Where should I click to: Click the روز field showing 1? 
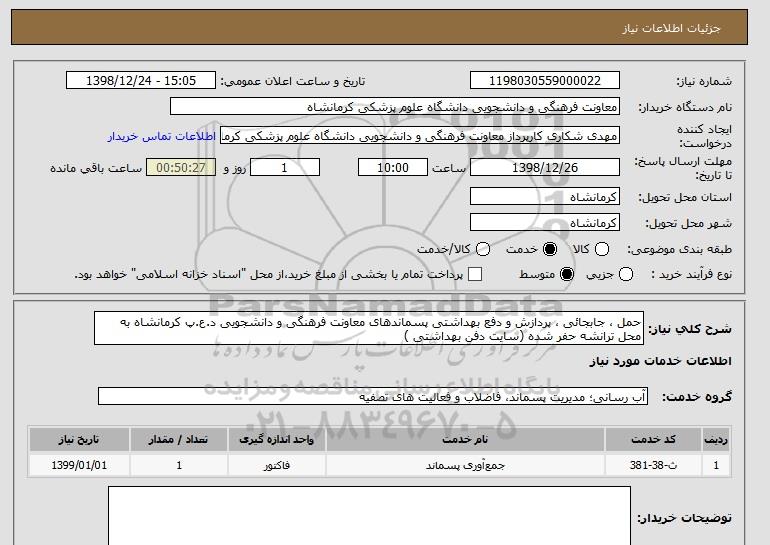pos(285,167)
